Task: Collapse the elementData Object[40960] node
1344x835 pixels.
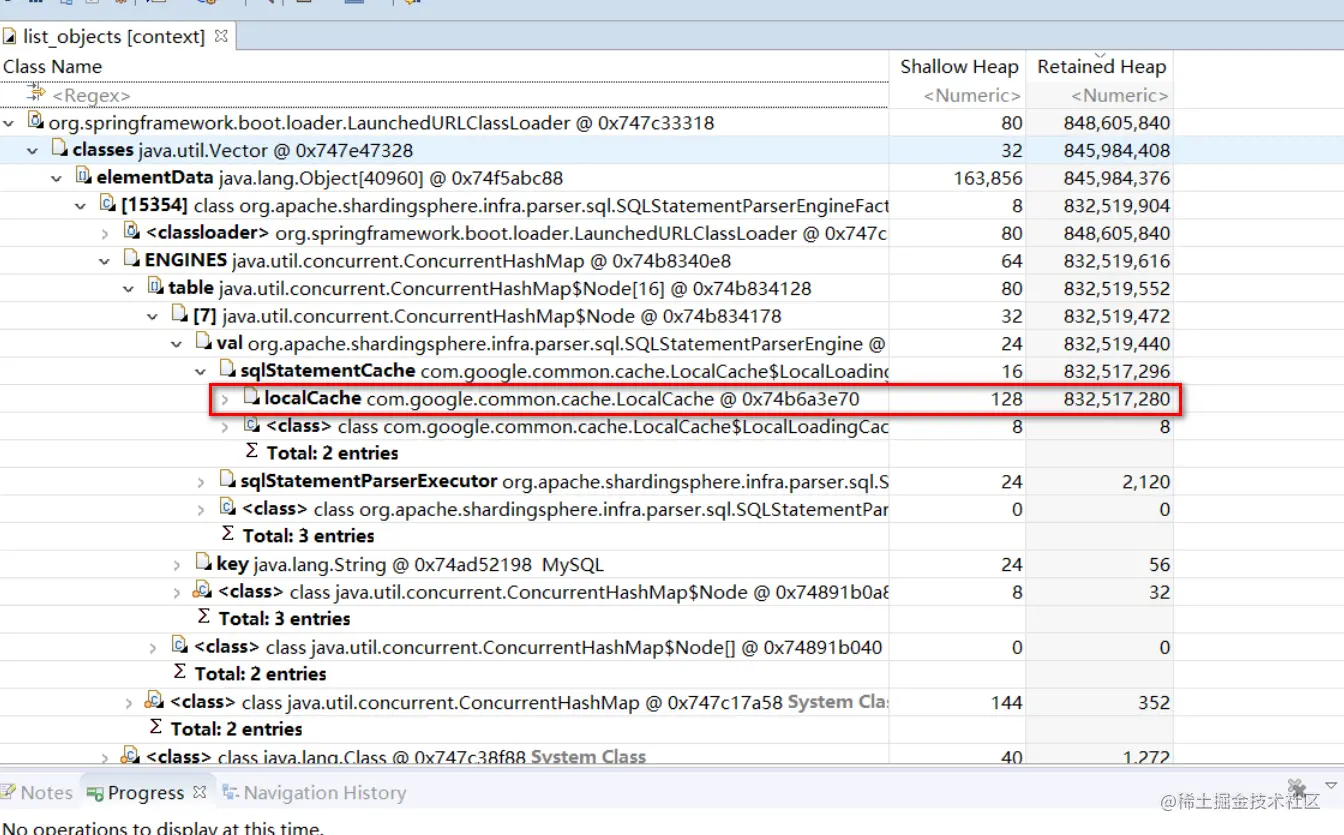Action: [57, 178]
